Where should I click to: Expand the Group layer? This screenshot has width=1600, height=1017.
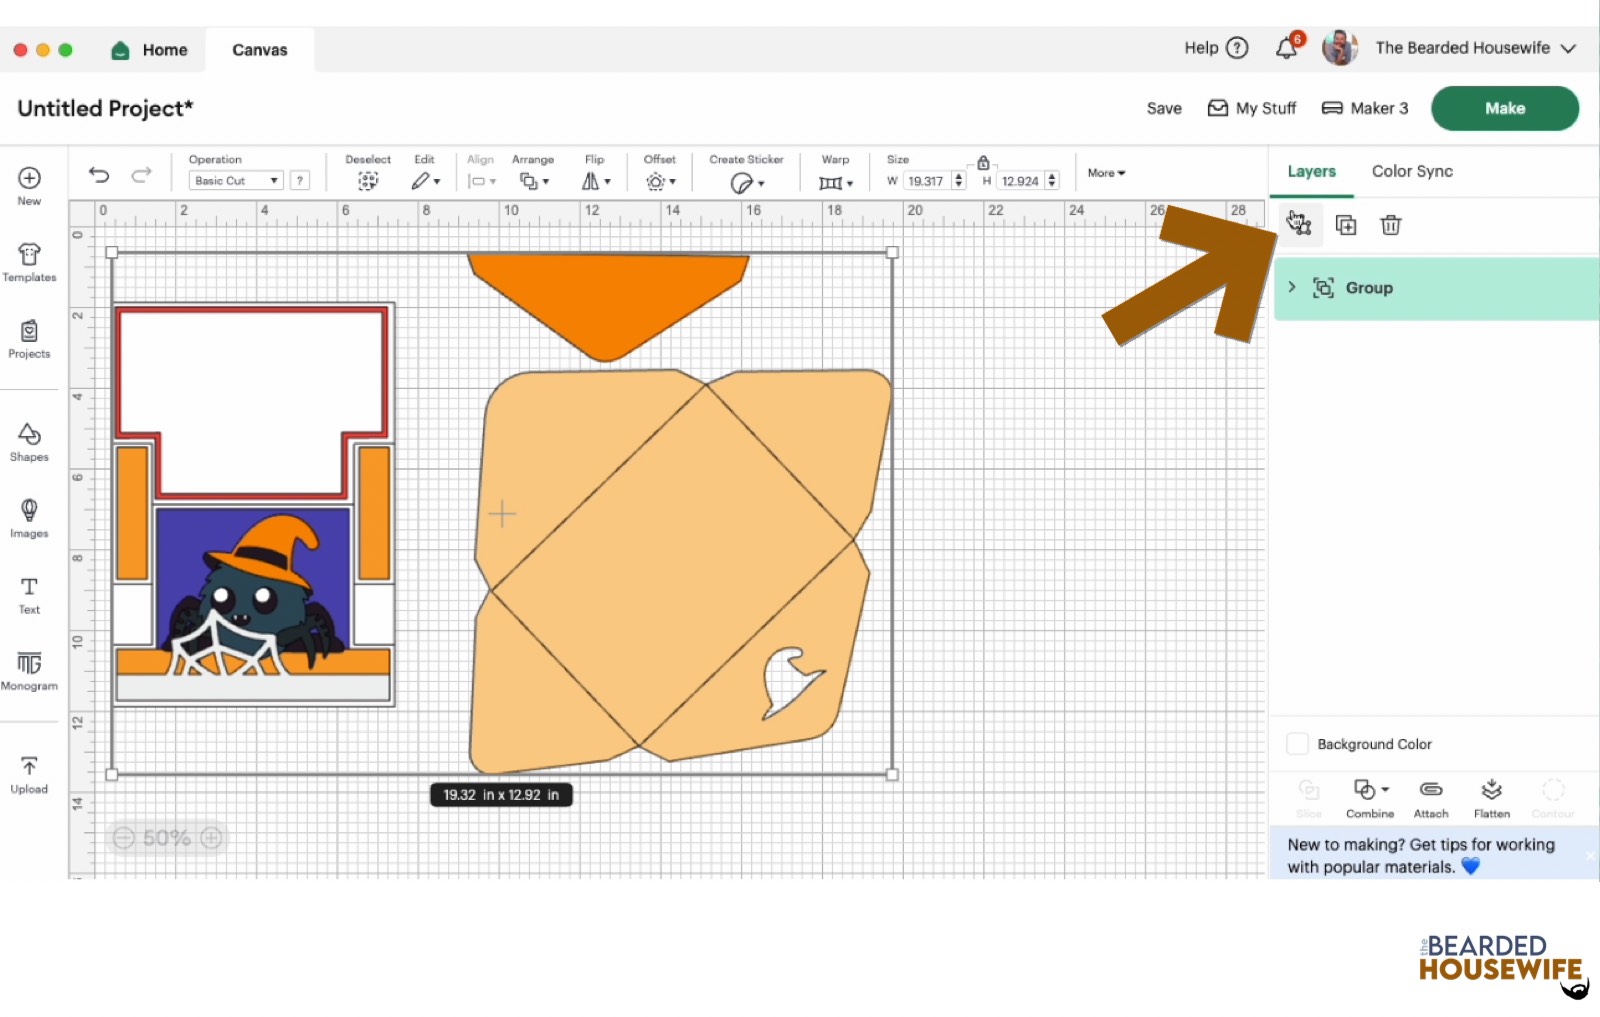pyautogui.click(x=1292, y=288)
